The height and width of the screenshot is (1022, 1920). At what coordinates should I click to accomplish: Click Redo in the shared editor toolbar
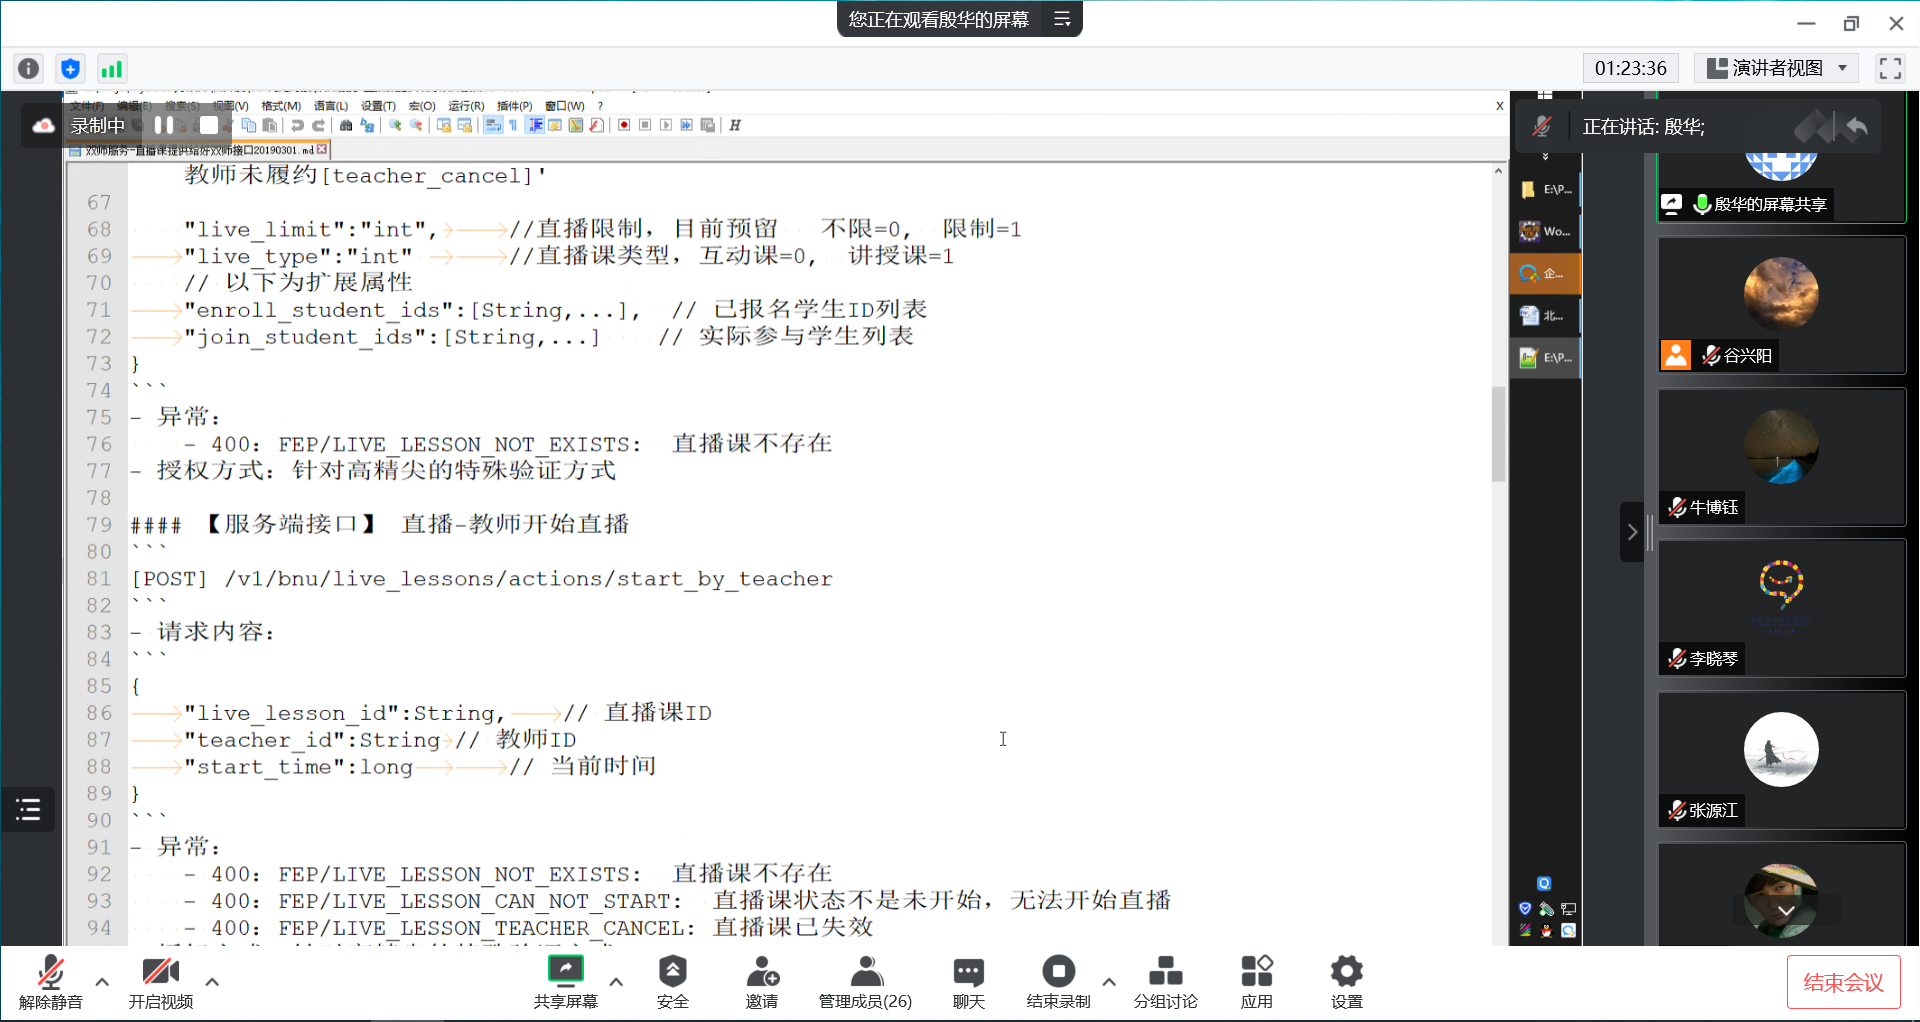click(x=318, y=125)
